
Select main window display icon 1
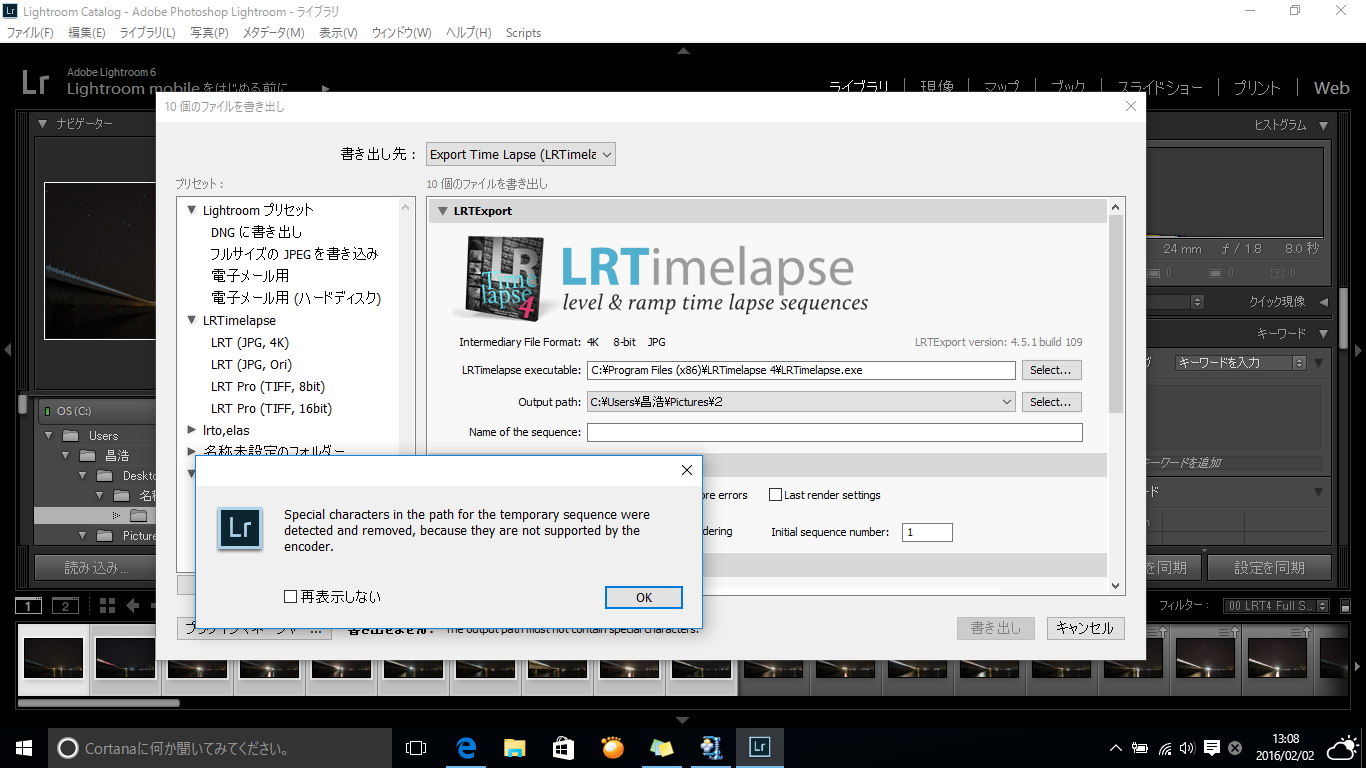tap(29, 606)
